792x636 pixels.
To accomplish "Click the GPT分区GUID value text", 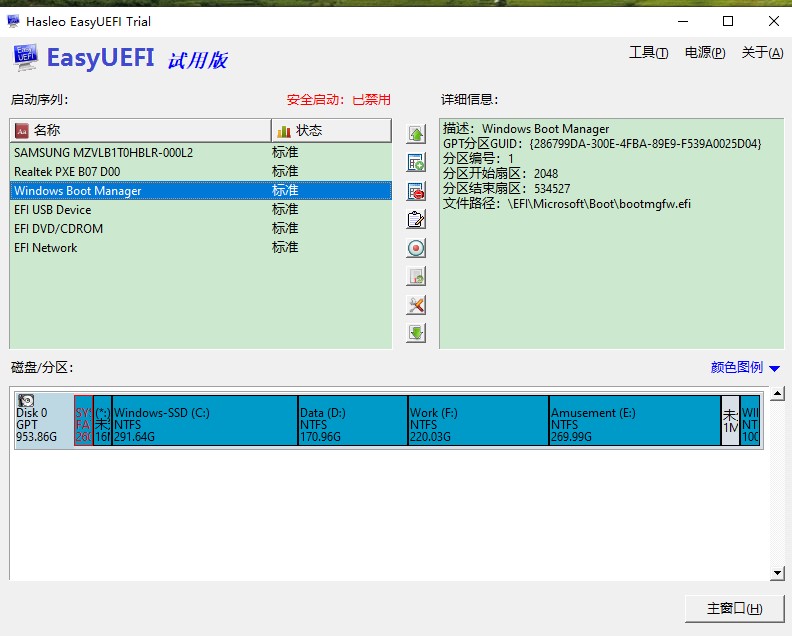I will pos(645,144).
